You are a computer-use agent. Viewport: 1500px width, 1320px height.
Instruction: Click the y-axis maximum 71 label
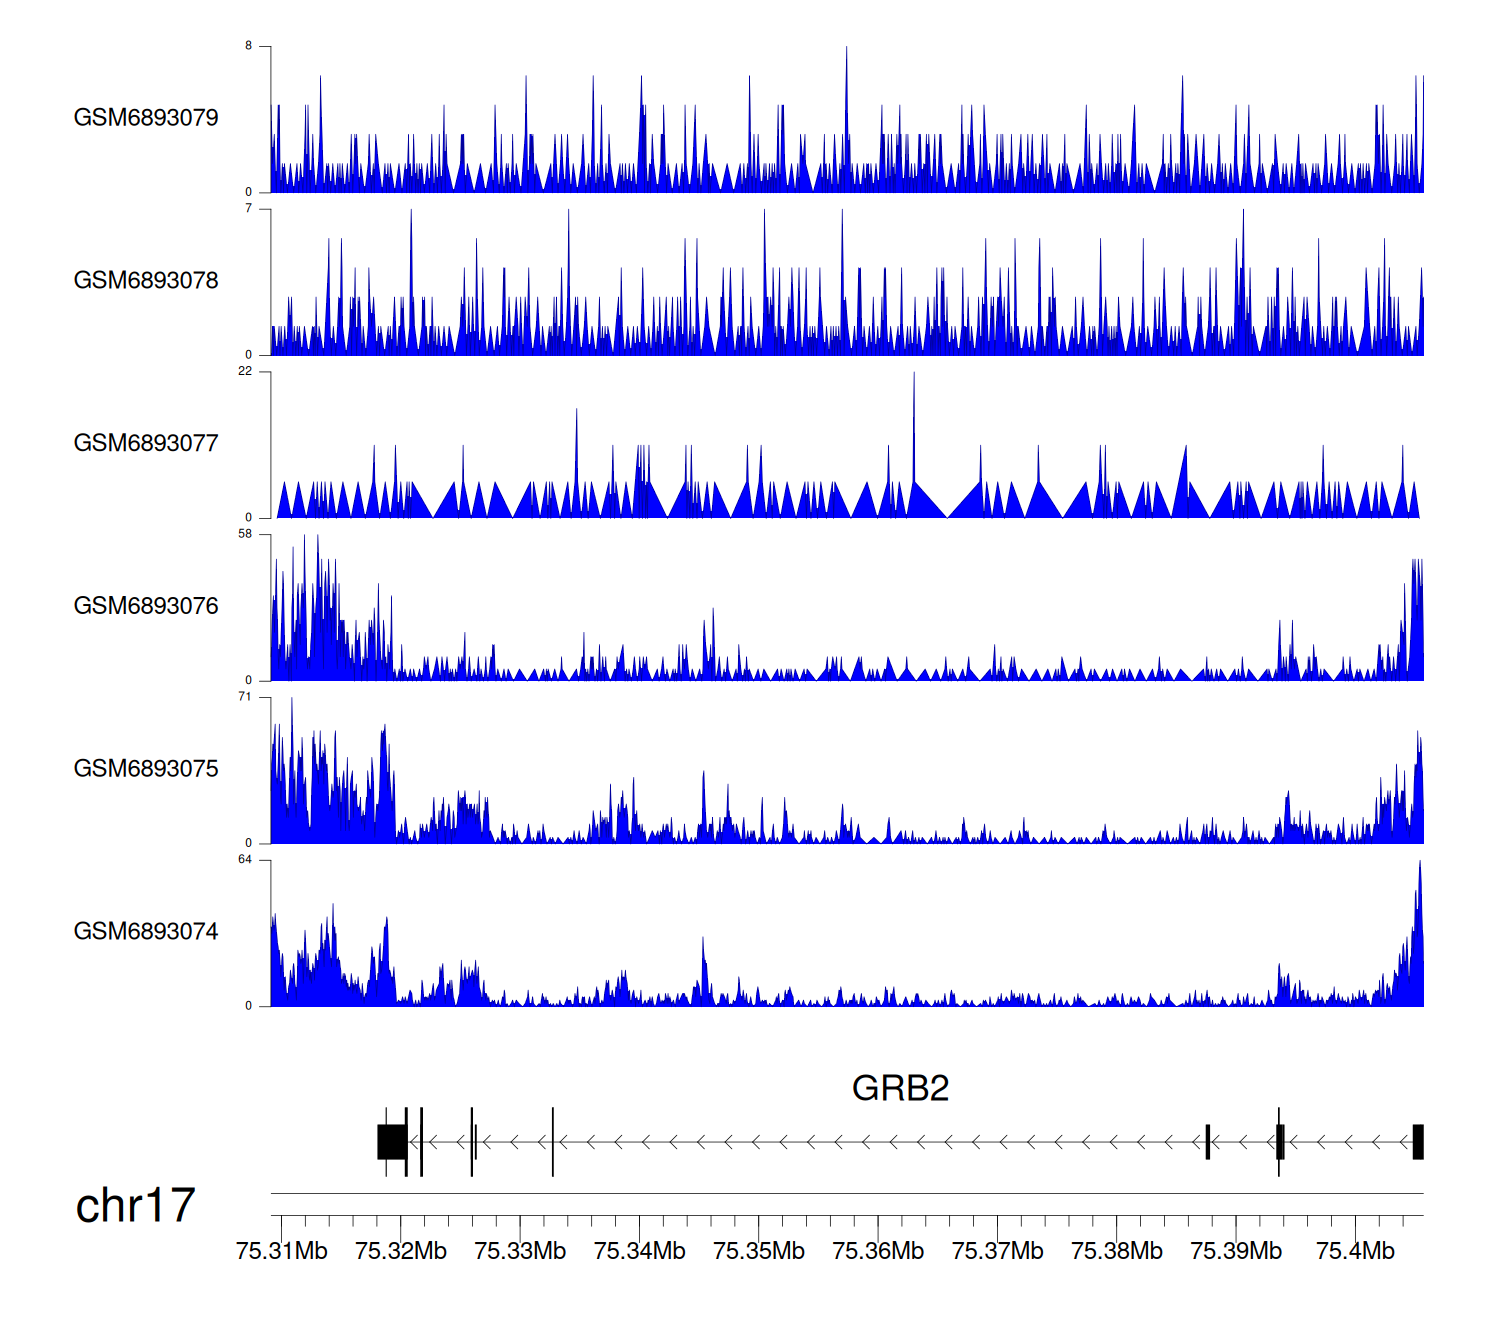click(245, 697)
